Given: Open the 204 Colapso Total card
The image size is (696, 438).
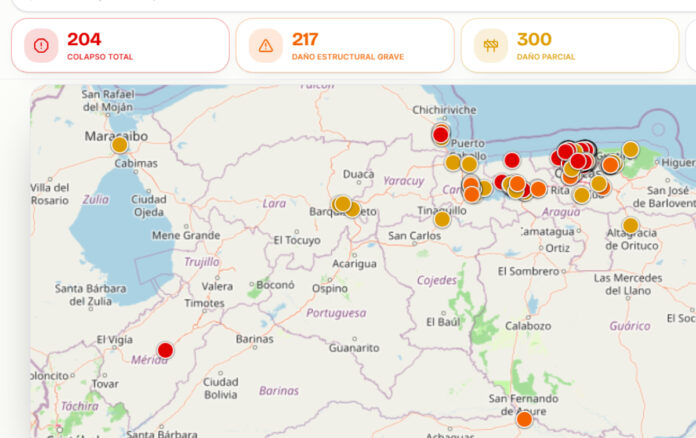Looking at the screenshot, I should click(x=120, y=45).
